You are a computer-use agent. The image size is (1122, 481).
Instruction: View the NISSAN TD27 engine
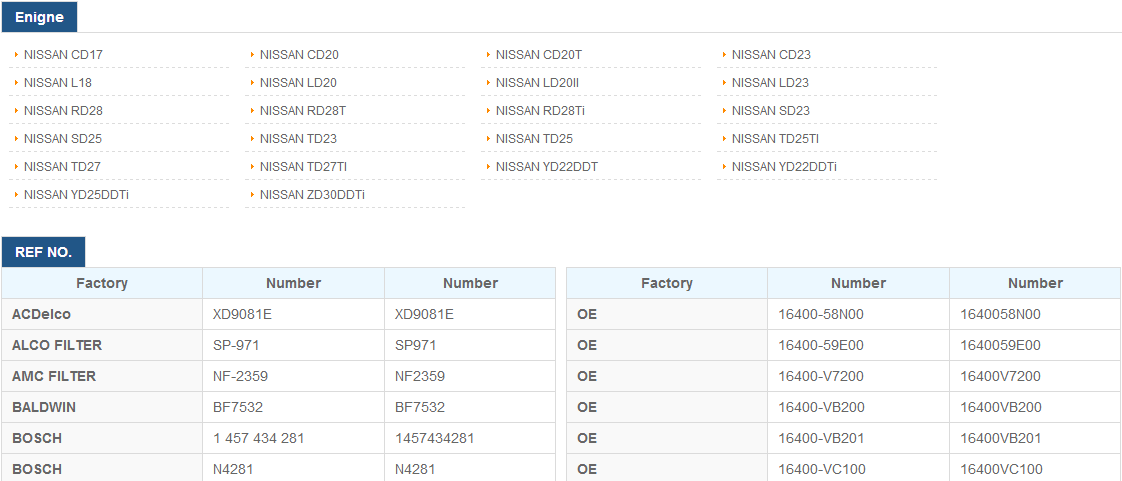pos(62,166)
